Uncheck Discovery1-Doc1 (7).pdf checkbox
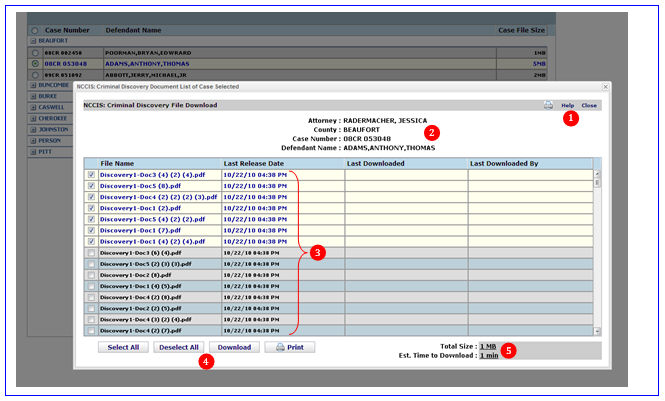The height and width of the screenshot is (401, 665). coord(91,231)
